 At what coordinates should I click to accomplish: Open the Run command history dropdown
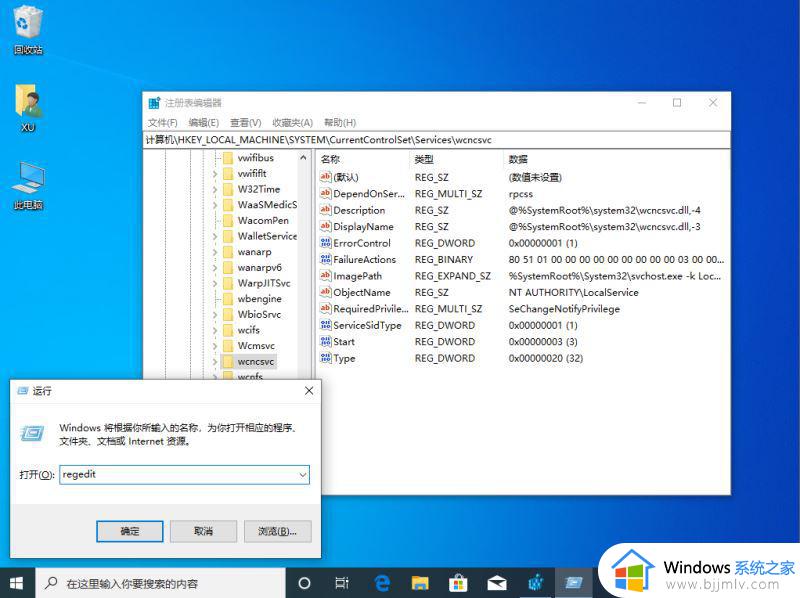point(303,475)
